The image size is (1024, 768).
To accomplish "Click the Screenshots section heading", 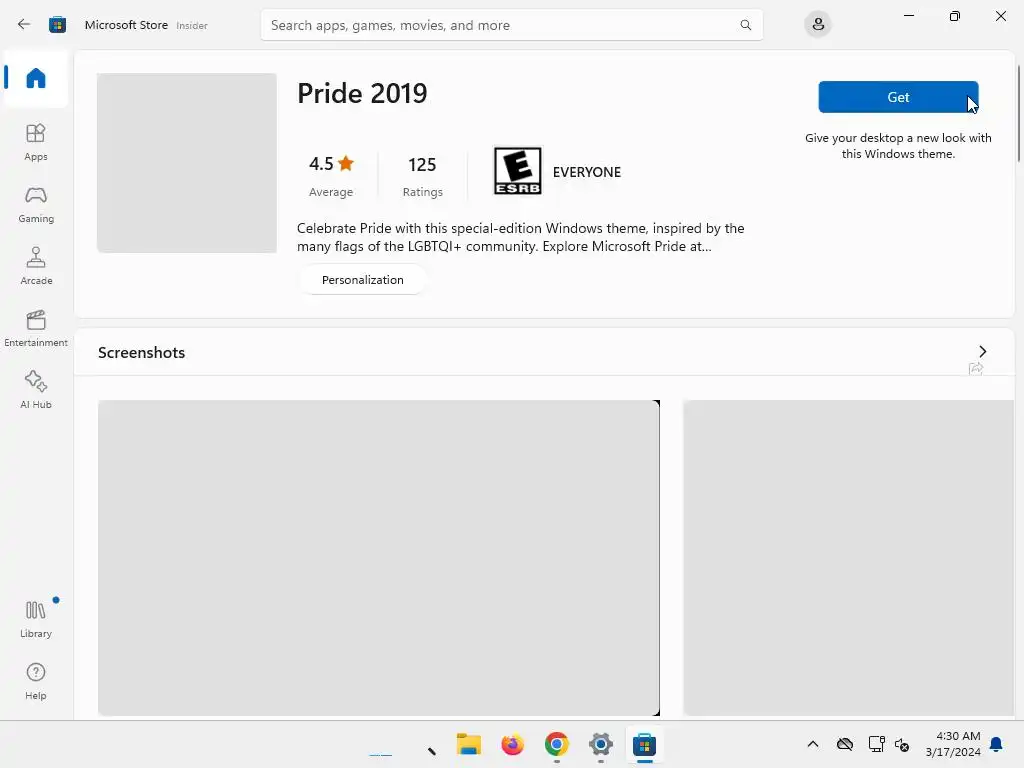I will [142, 353].
